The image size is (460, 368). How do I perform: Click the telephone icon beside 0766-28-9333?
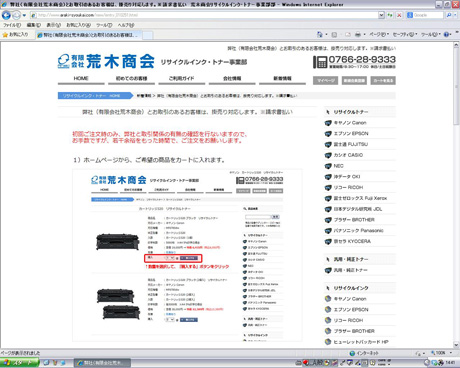320,62
